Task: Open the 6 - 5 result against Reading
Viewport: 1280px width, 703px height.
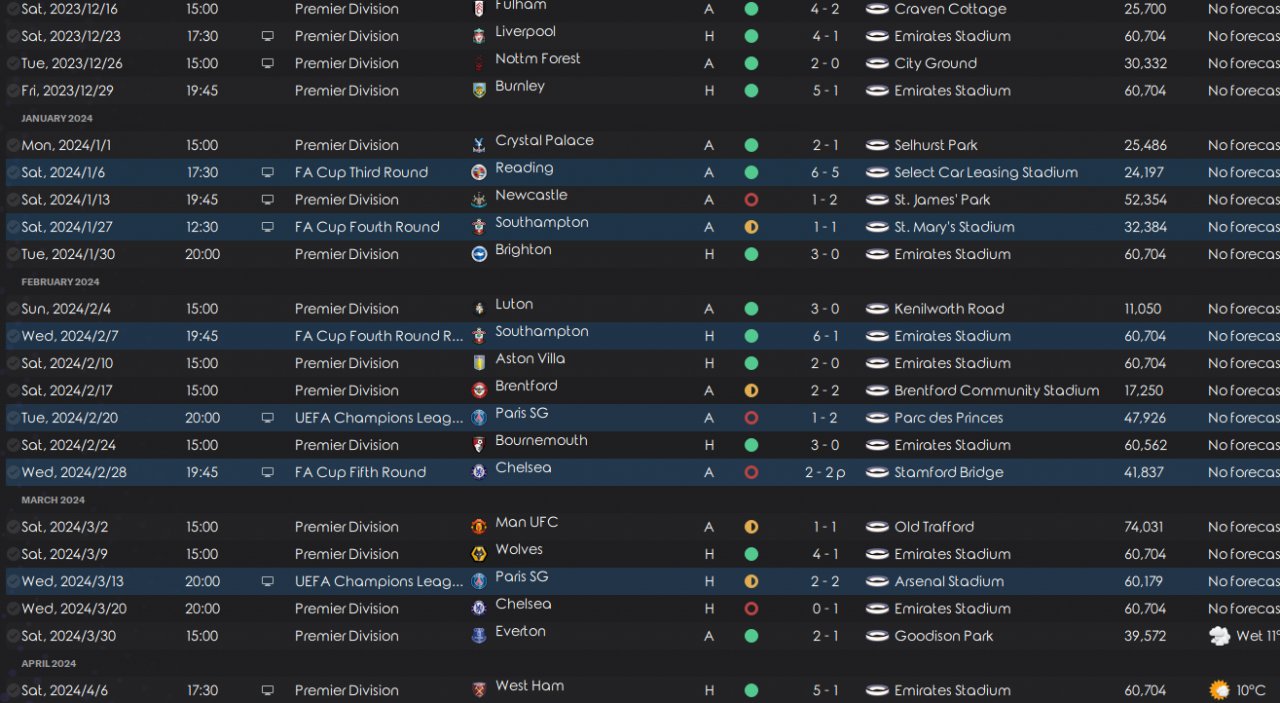Action: click(x=825, y=173)
